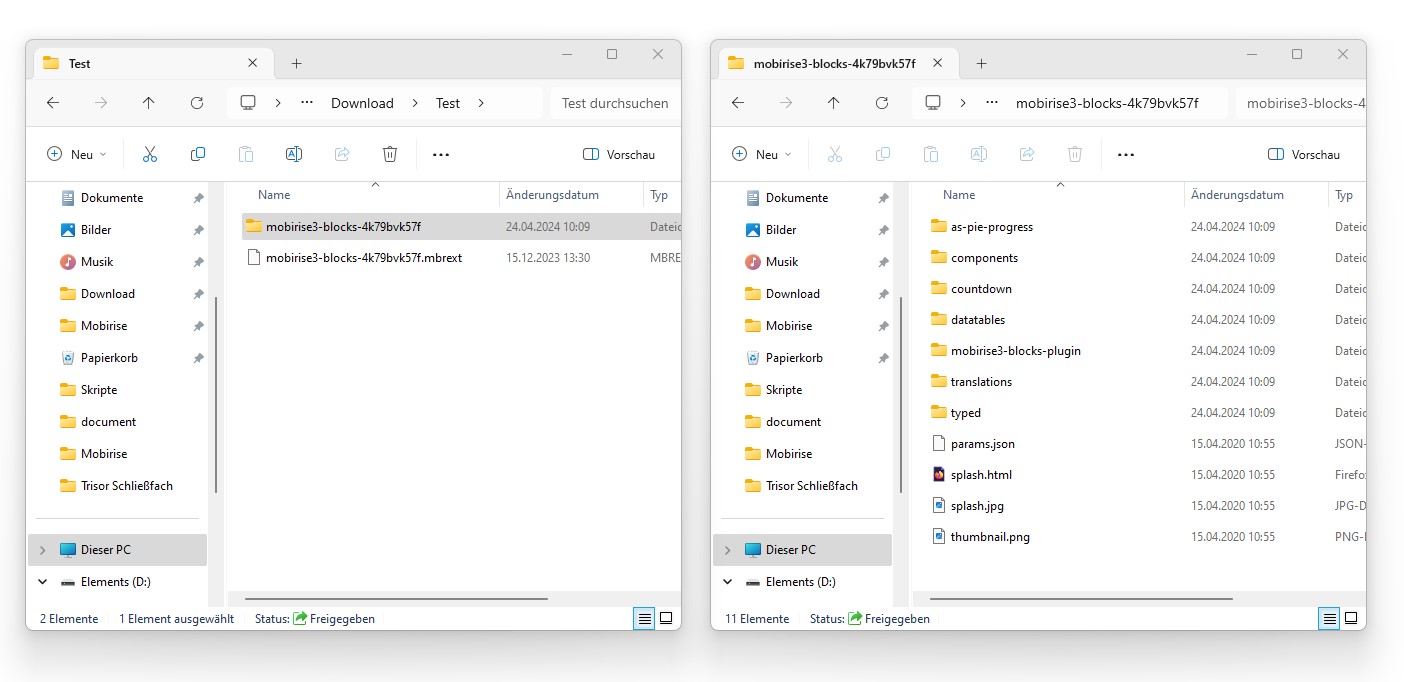The width and height of the screenshot is (1404, 682).
Task: Click Download in the Test window breadcrumb
Action: click(362, 103)
